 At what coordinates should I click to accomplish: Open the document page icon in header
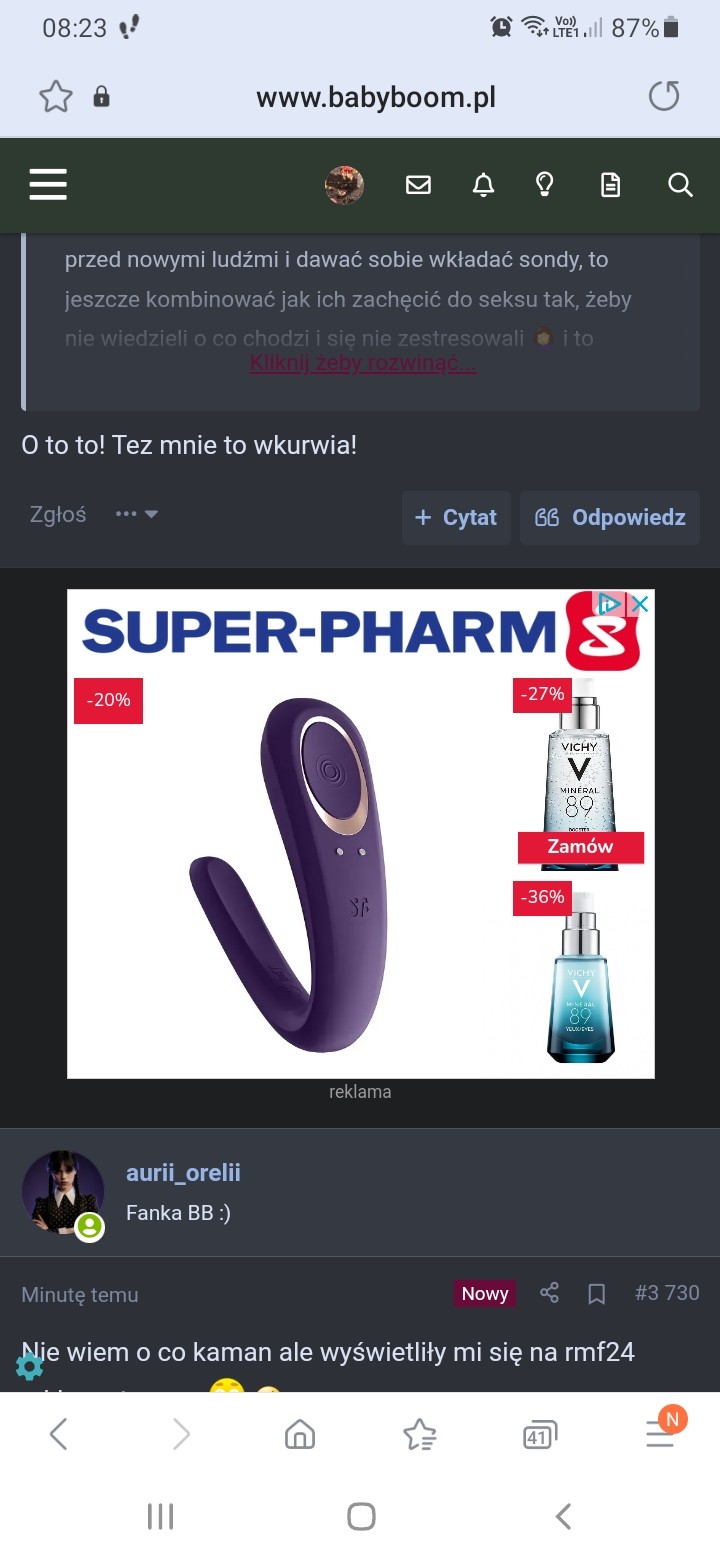tap(610, 185)
